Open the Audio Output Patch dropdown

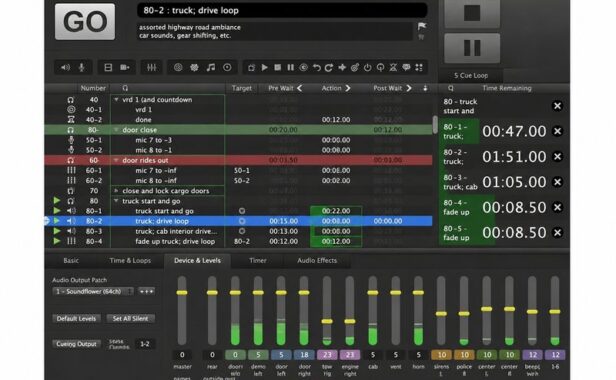(93, 292)
